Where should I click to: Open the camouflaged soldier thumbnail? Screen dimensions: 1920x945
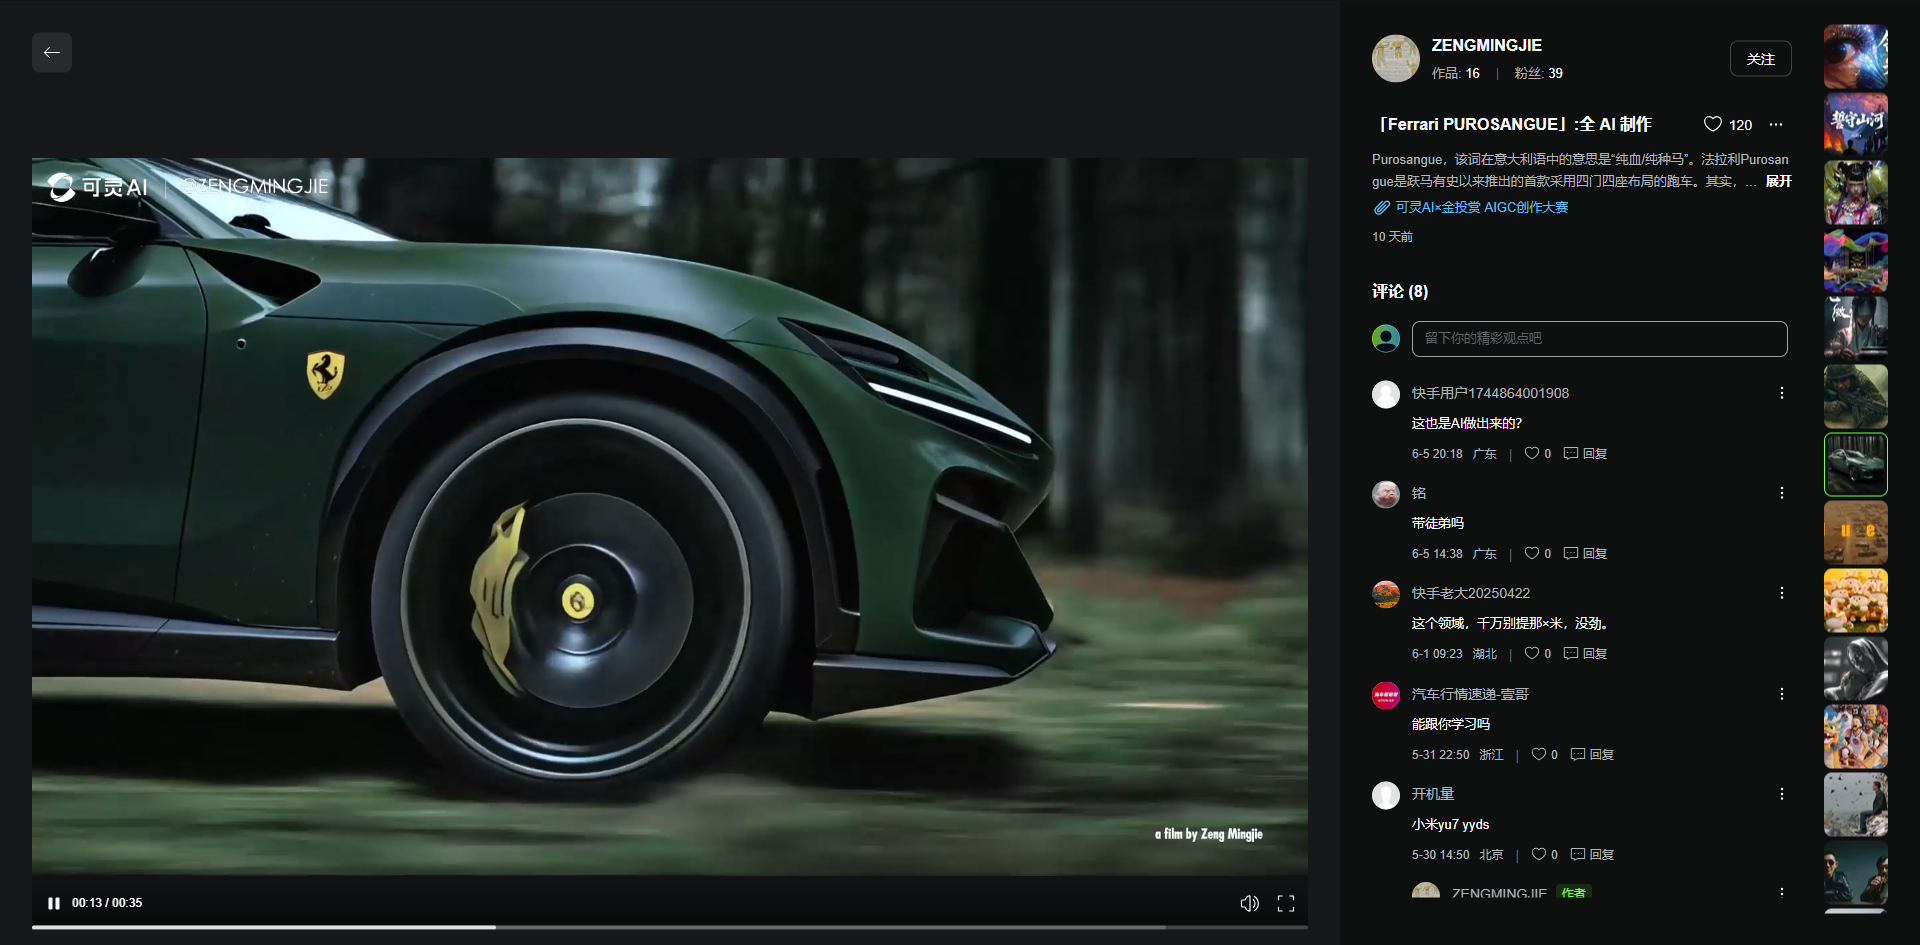pos(1856,397)
